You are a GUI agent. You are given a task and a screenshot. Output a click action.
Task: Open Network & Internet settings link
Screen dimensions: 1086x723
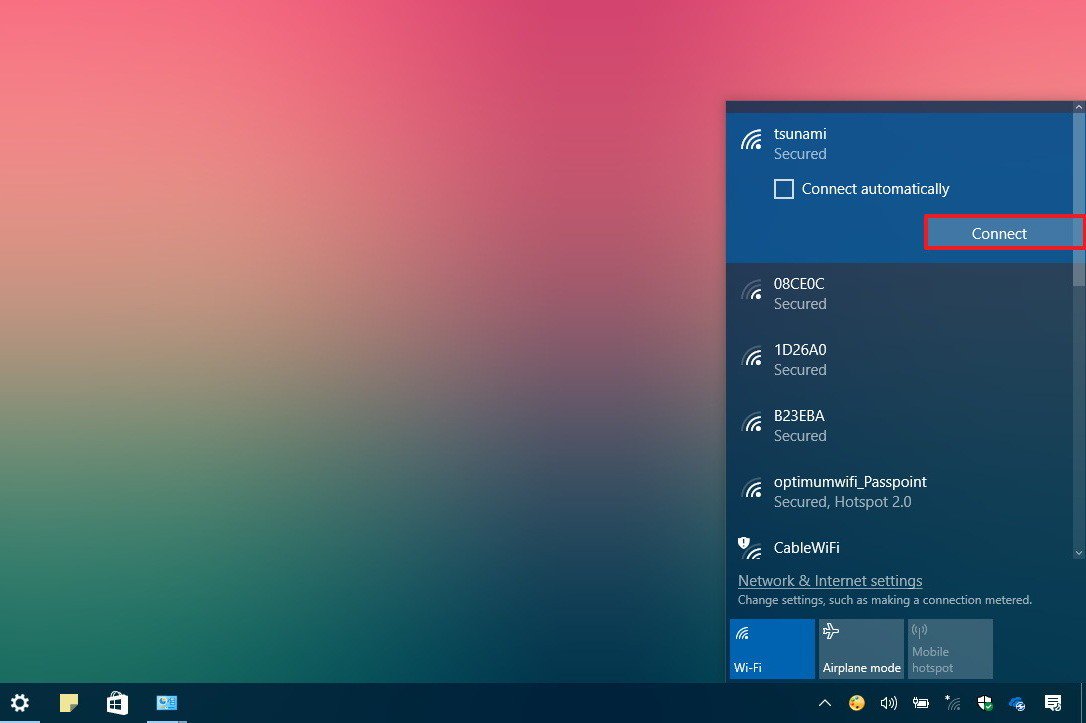coord(830,580)
